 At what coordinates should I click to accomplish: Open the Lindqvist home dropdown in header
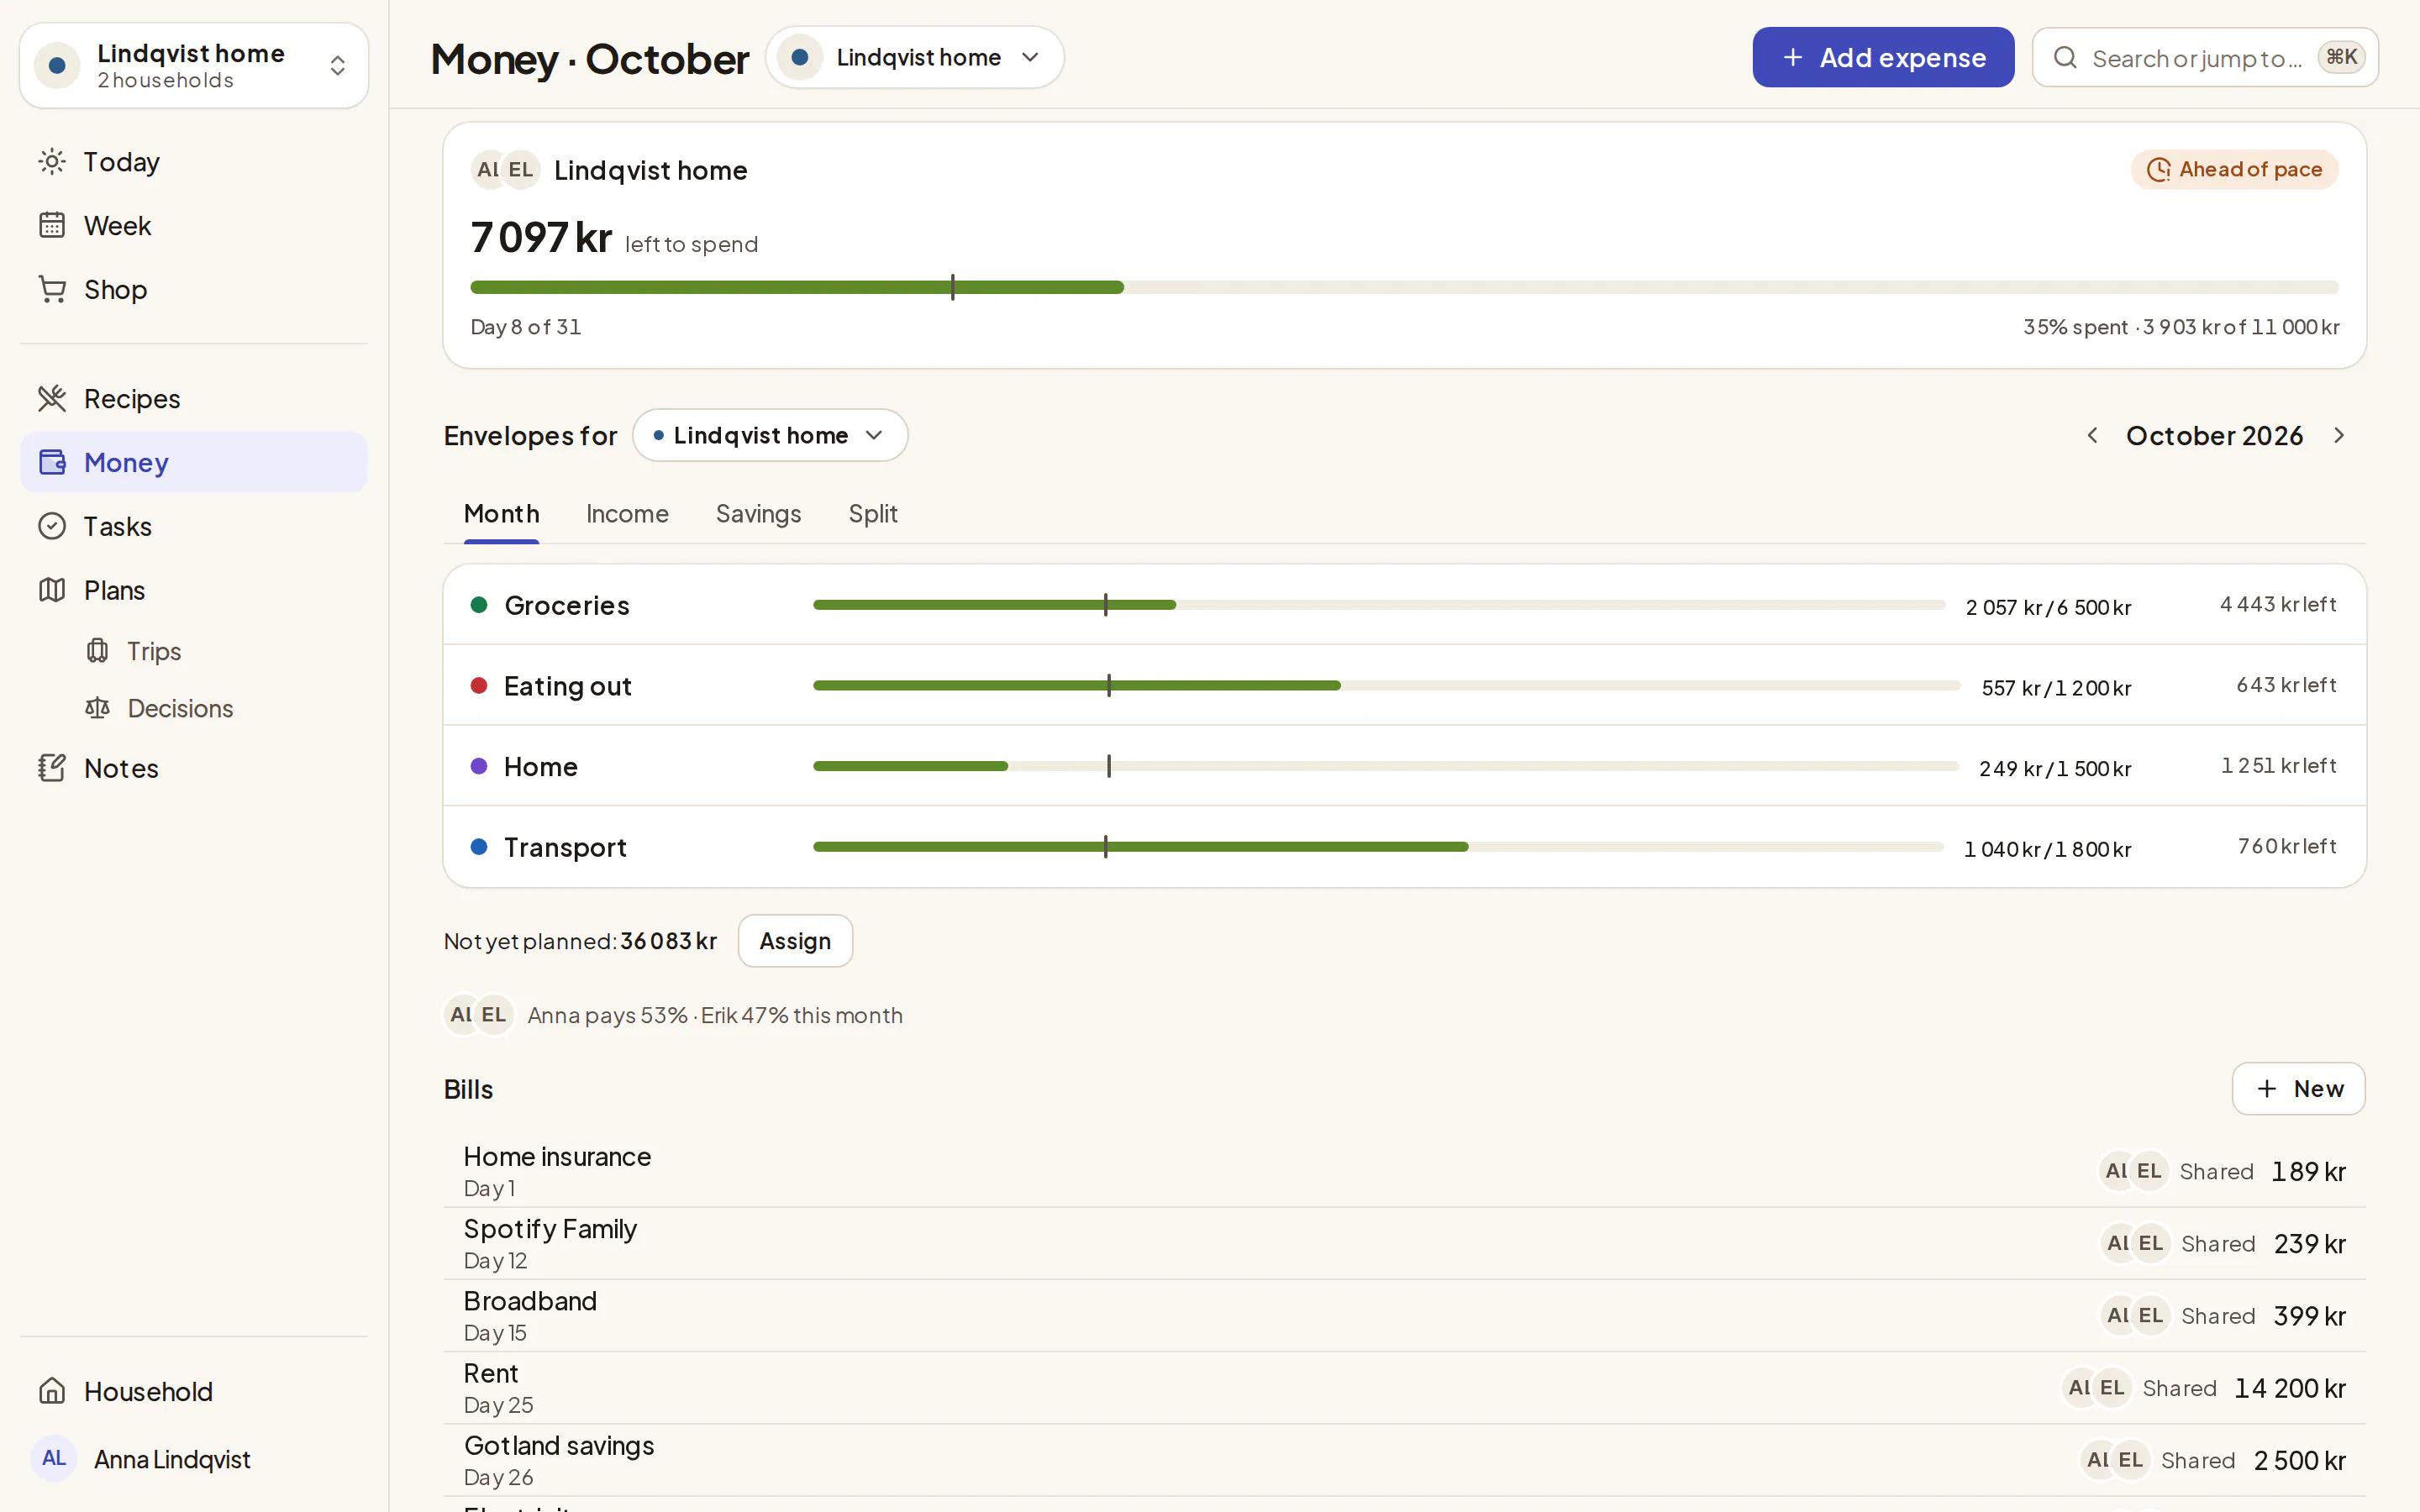[x=914, y=58]
